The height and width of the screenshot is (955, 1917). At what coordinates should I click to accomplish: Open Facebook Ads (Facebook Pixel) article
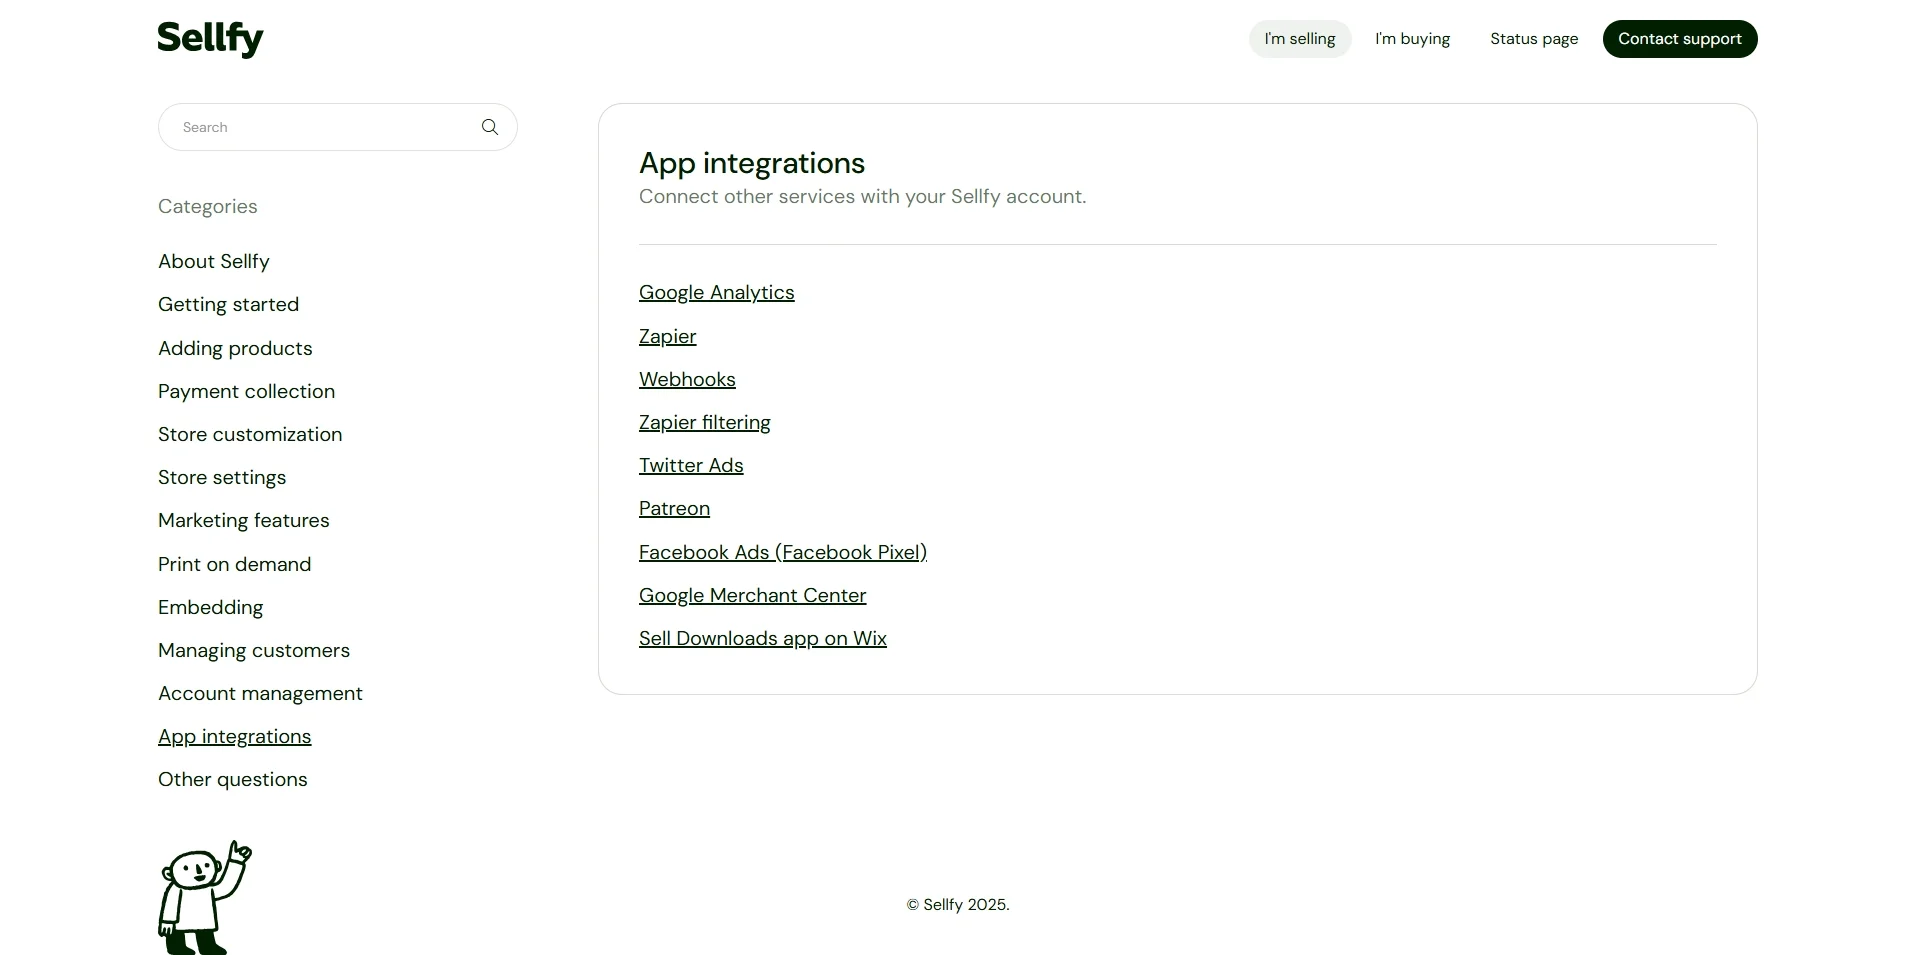click(783, 552)
